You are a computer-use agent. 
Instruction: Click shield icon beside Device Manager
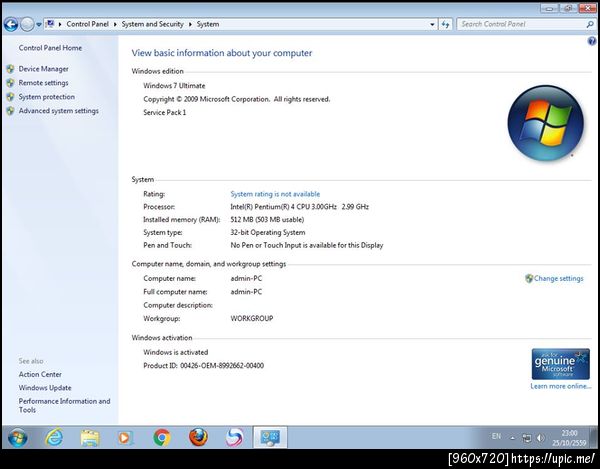coord(11,69)
